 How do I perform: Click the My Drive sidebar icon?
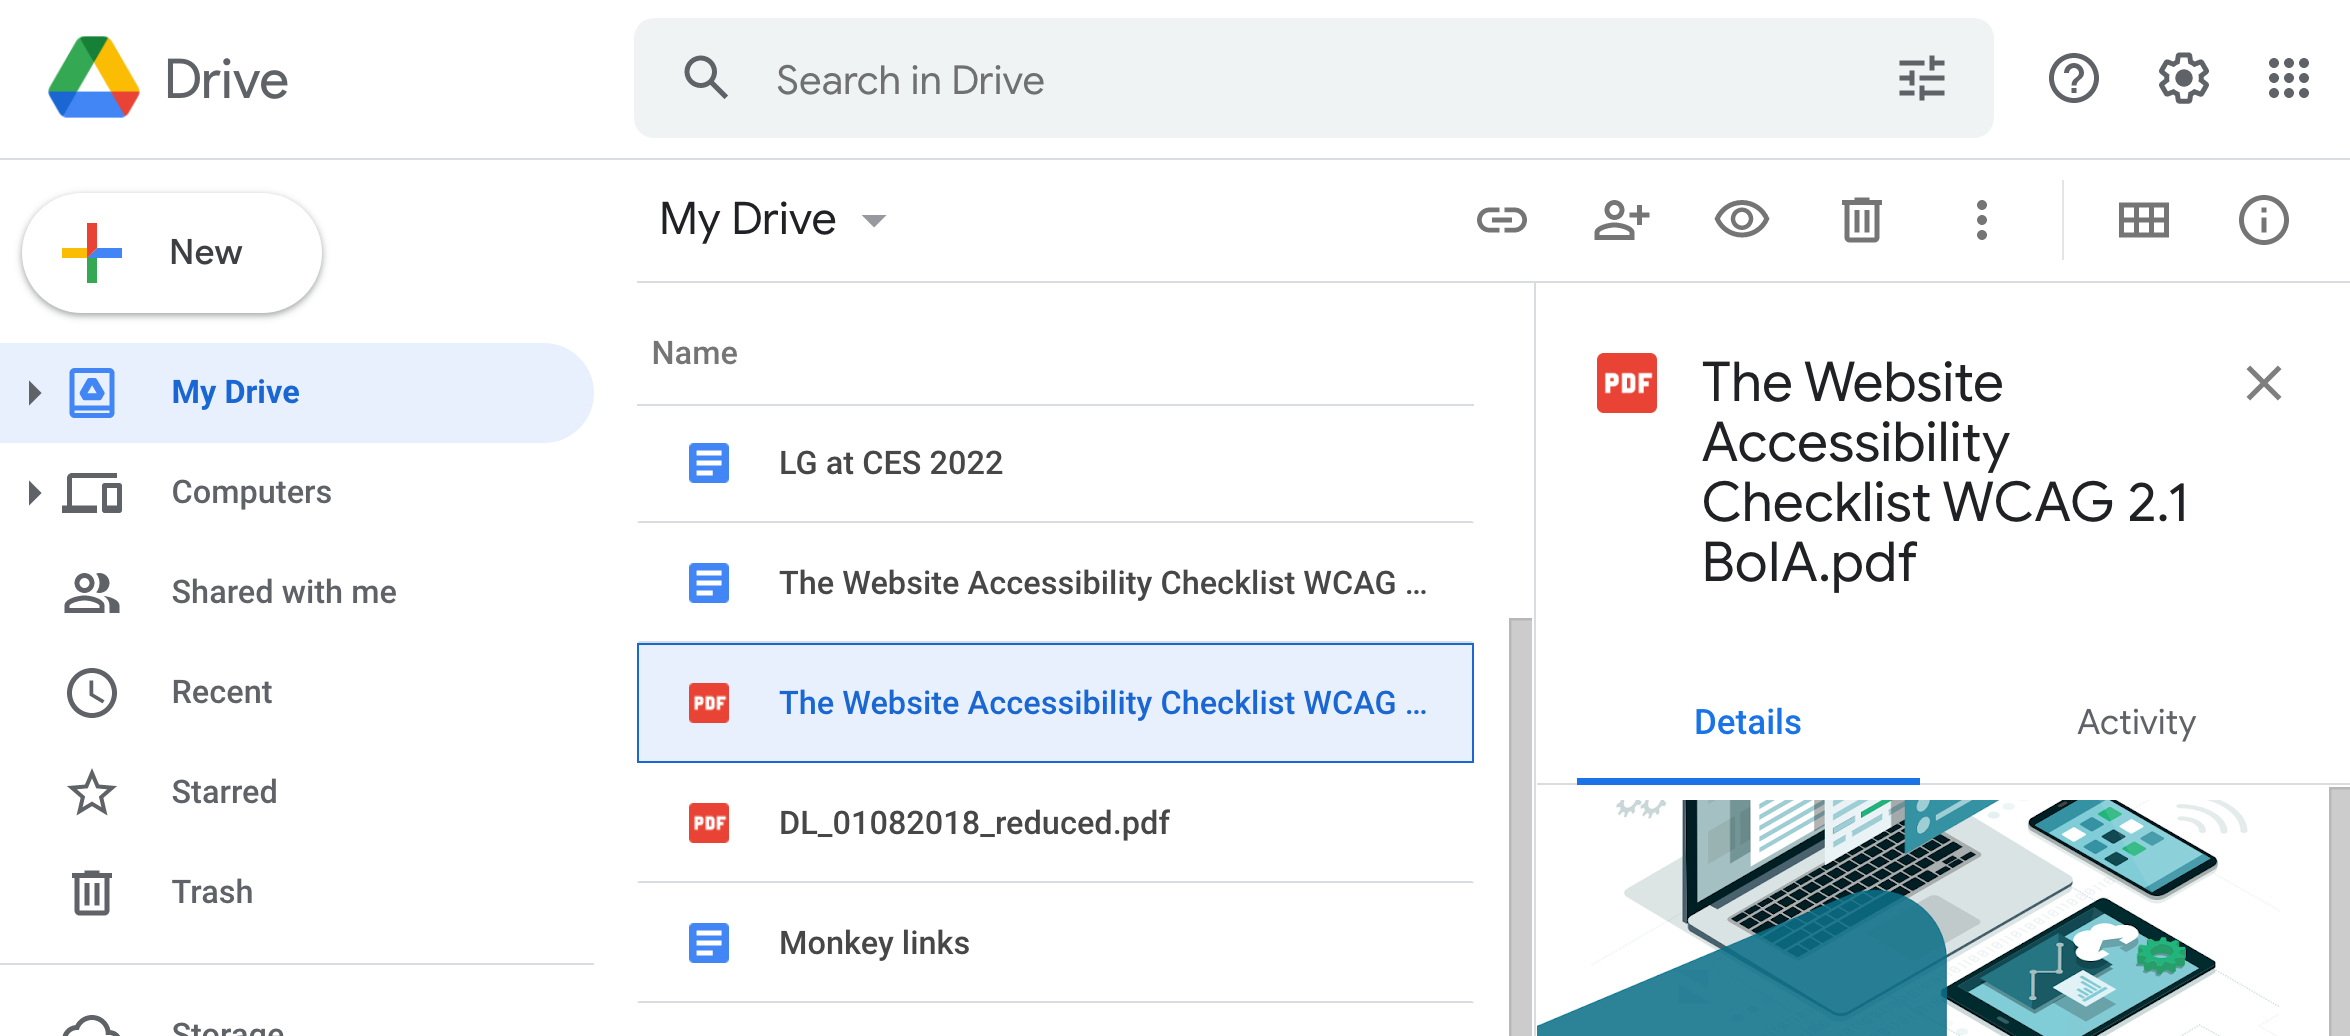[x=92, y=392]
